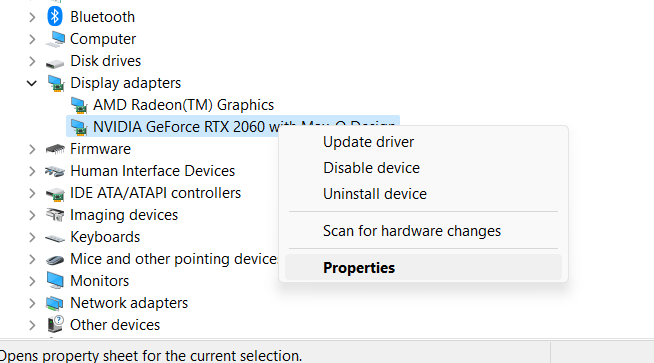
Task: Click the AMD Radeon graphics adapter icon
Action: tap(78, 105)
